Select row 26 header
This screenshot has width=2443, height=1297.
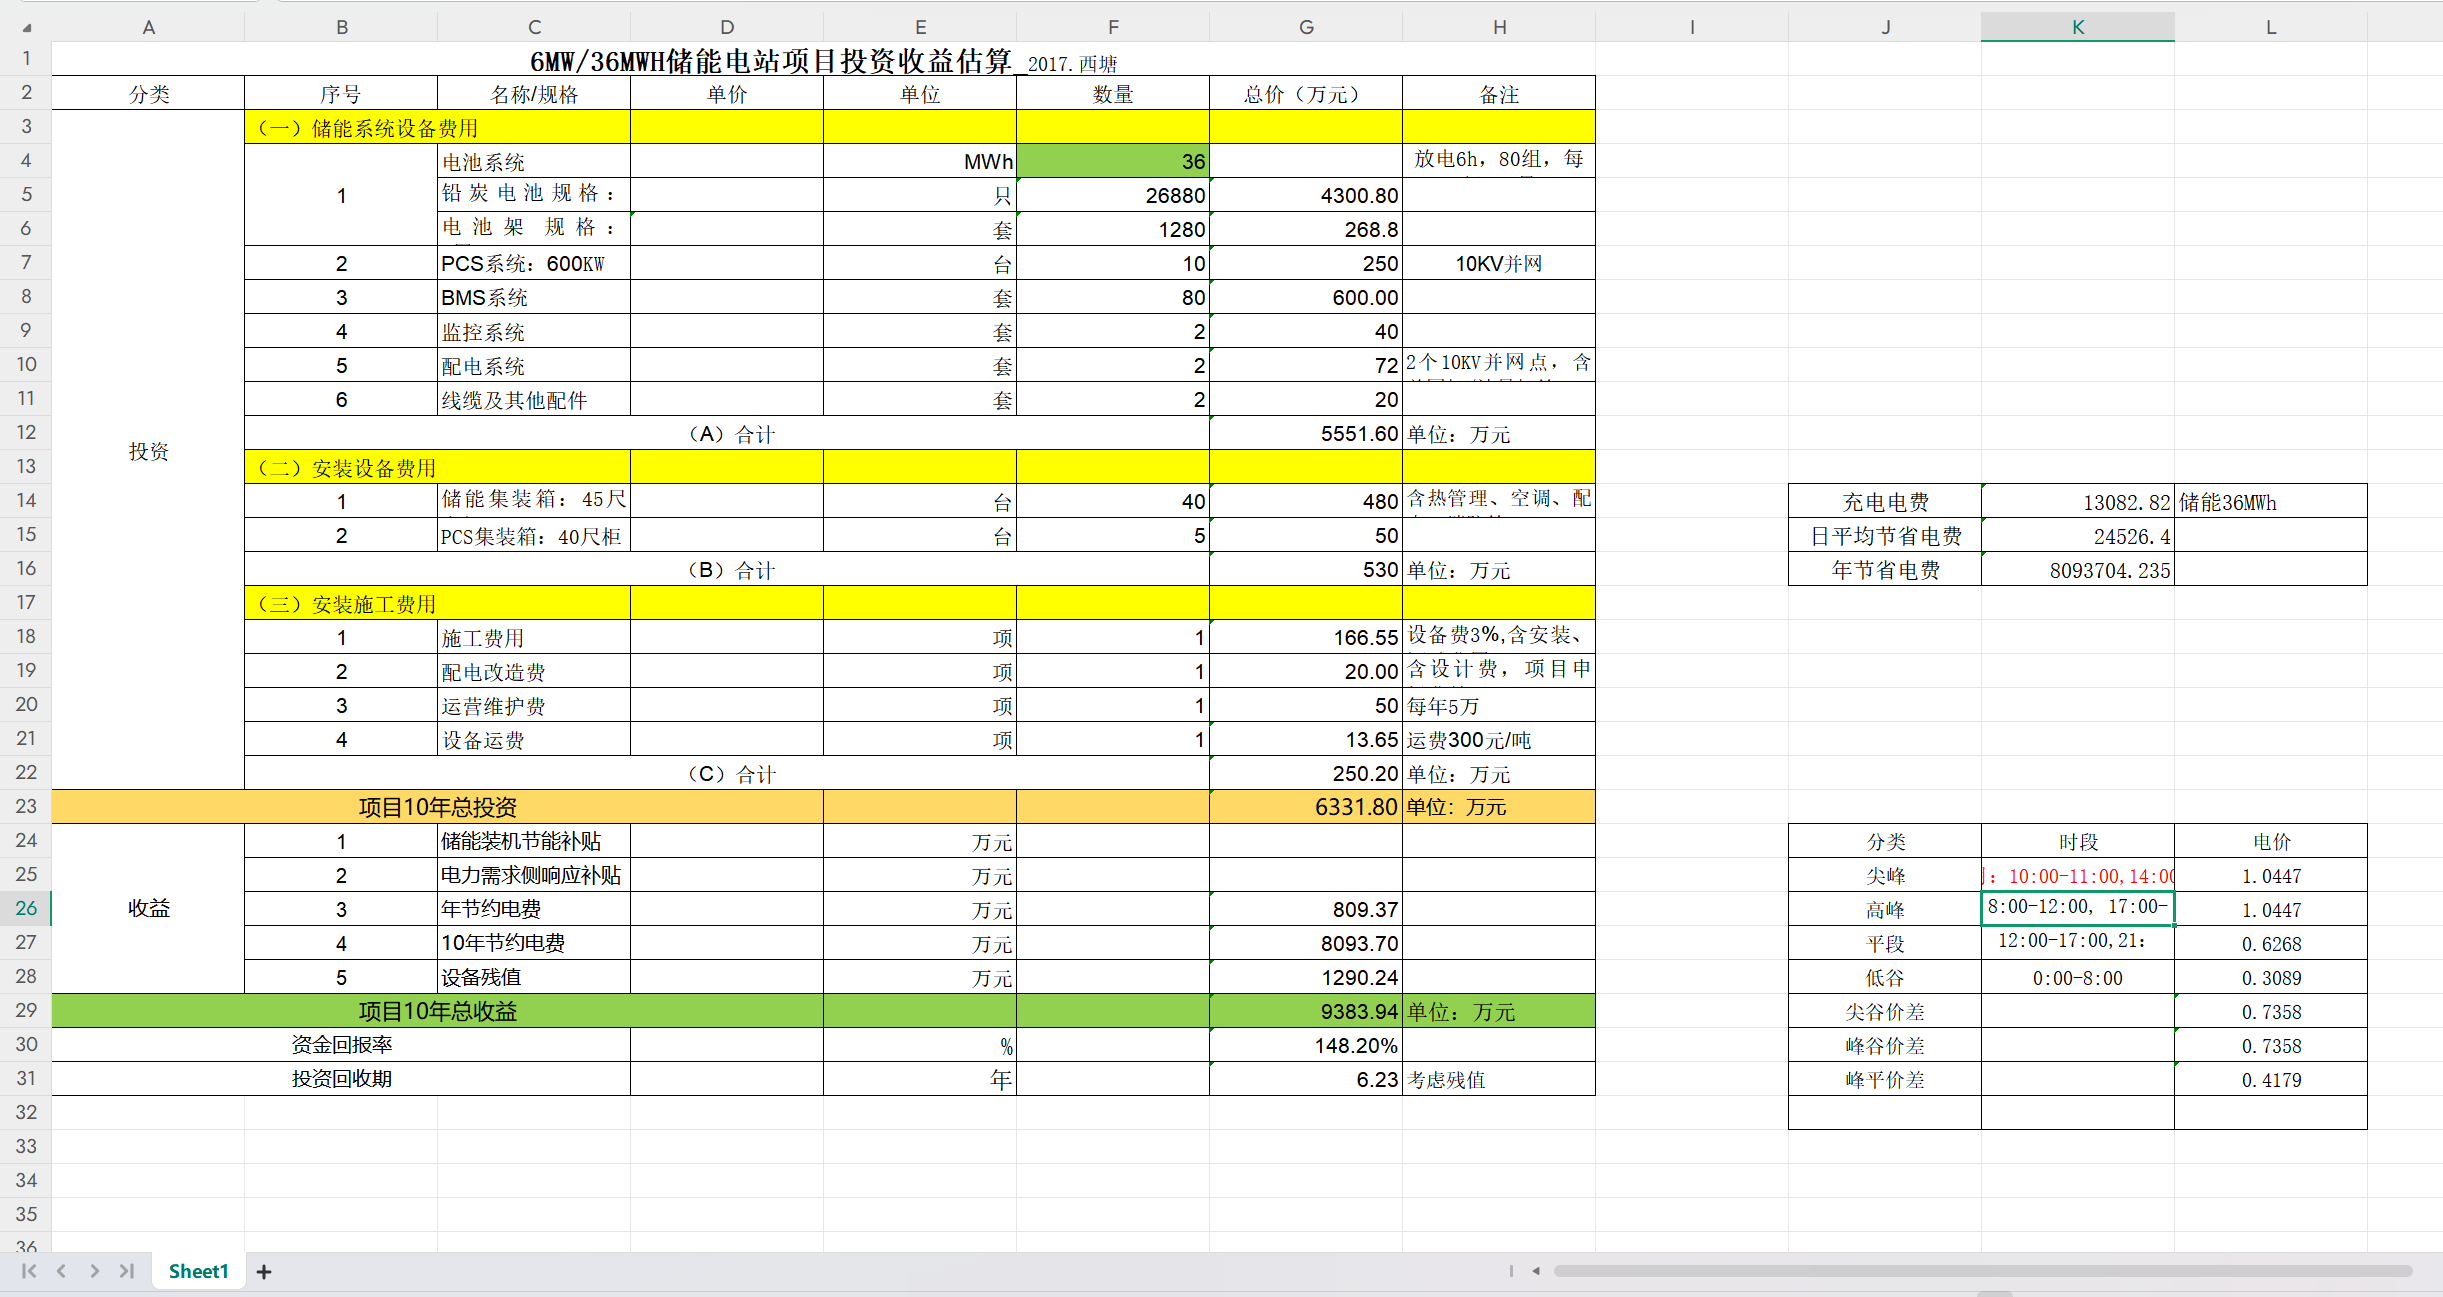26,908
